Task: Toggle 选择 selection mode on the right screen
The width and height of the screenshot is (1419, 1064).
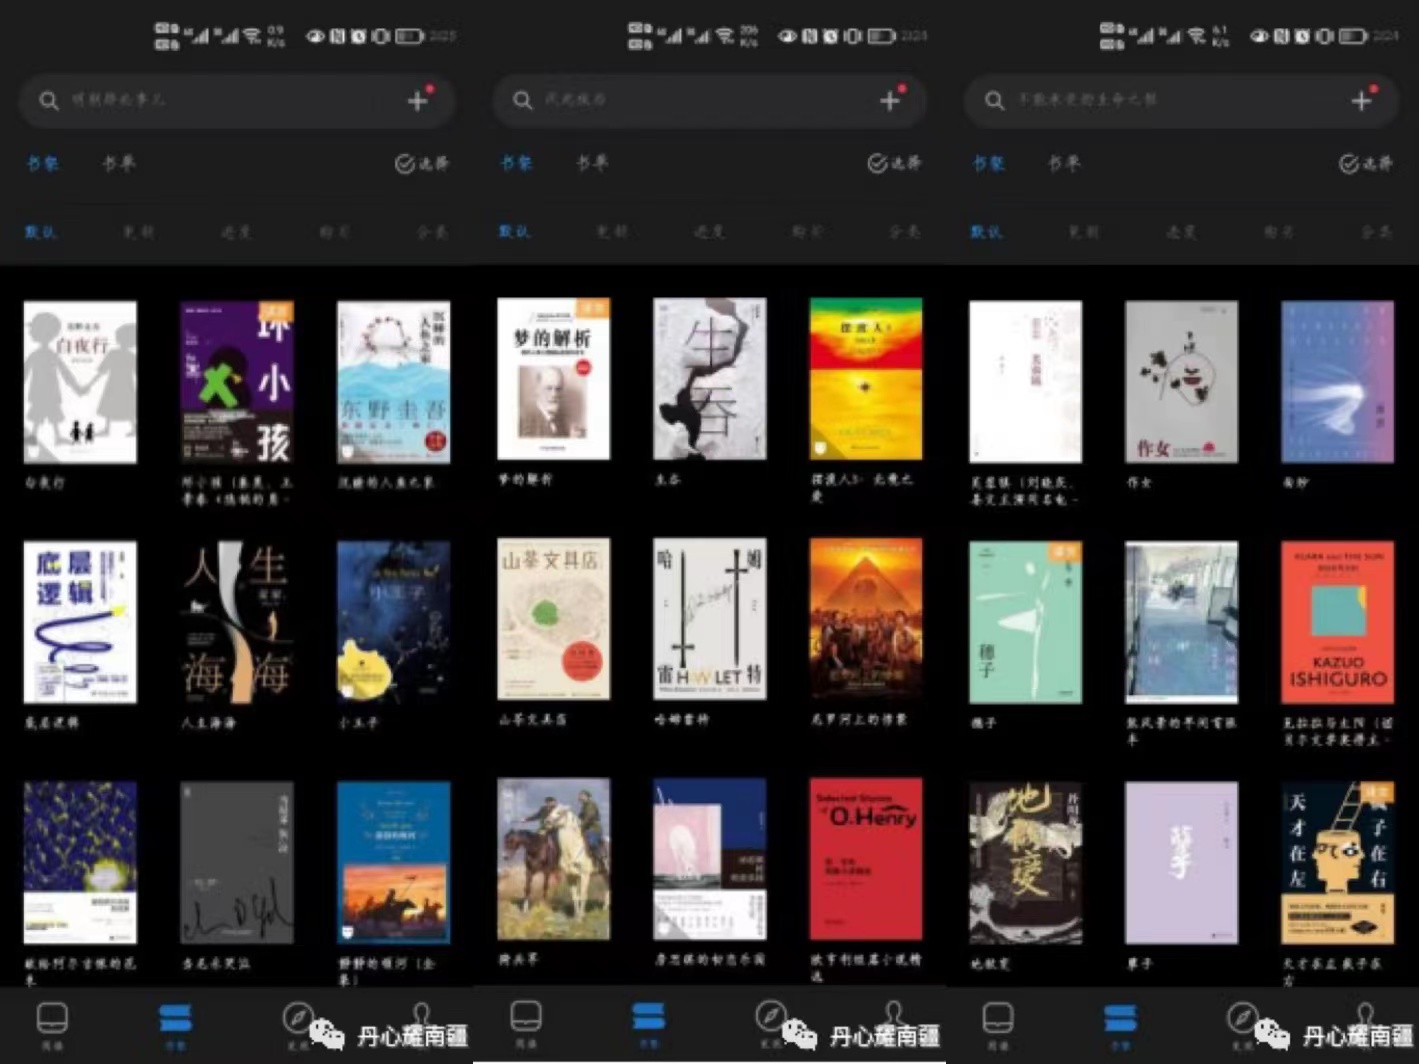Action: pos(1365,163)
